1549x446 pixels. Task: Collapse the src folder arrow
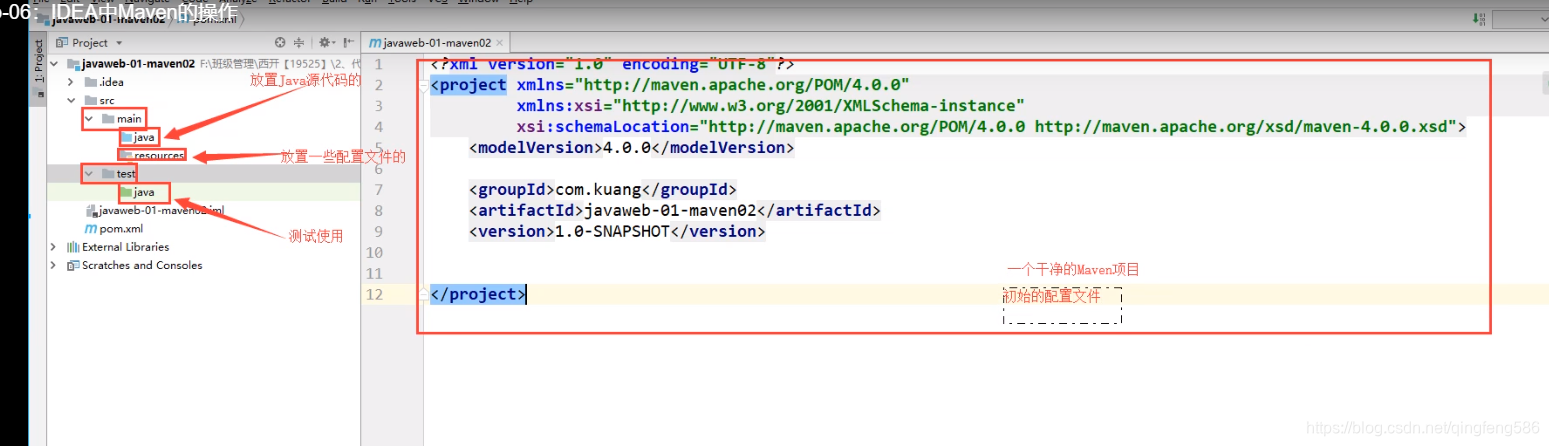click(x=71, y=101)
